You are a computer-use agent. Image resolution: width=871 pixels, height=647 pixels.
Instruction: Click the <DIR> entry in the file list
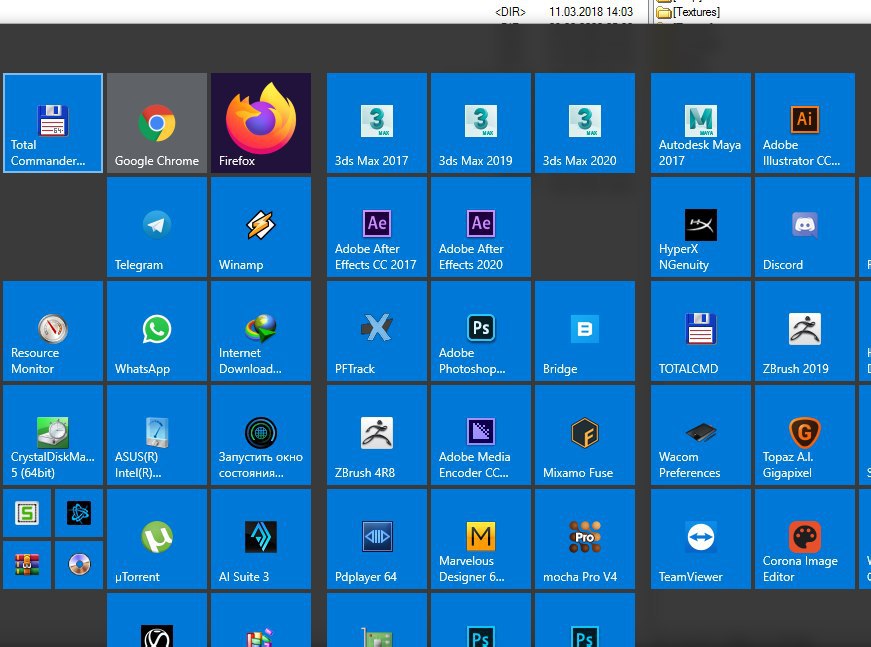click(x=510, y=12)
